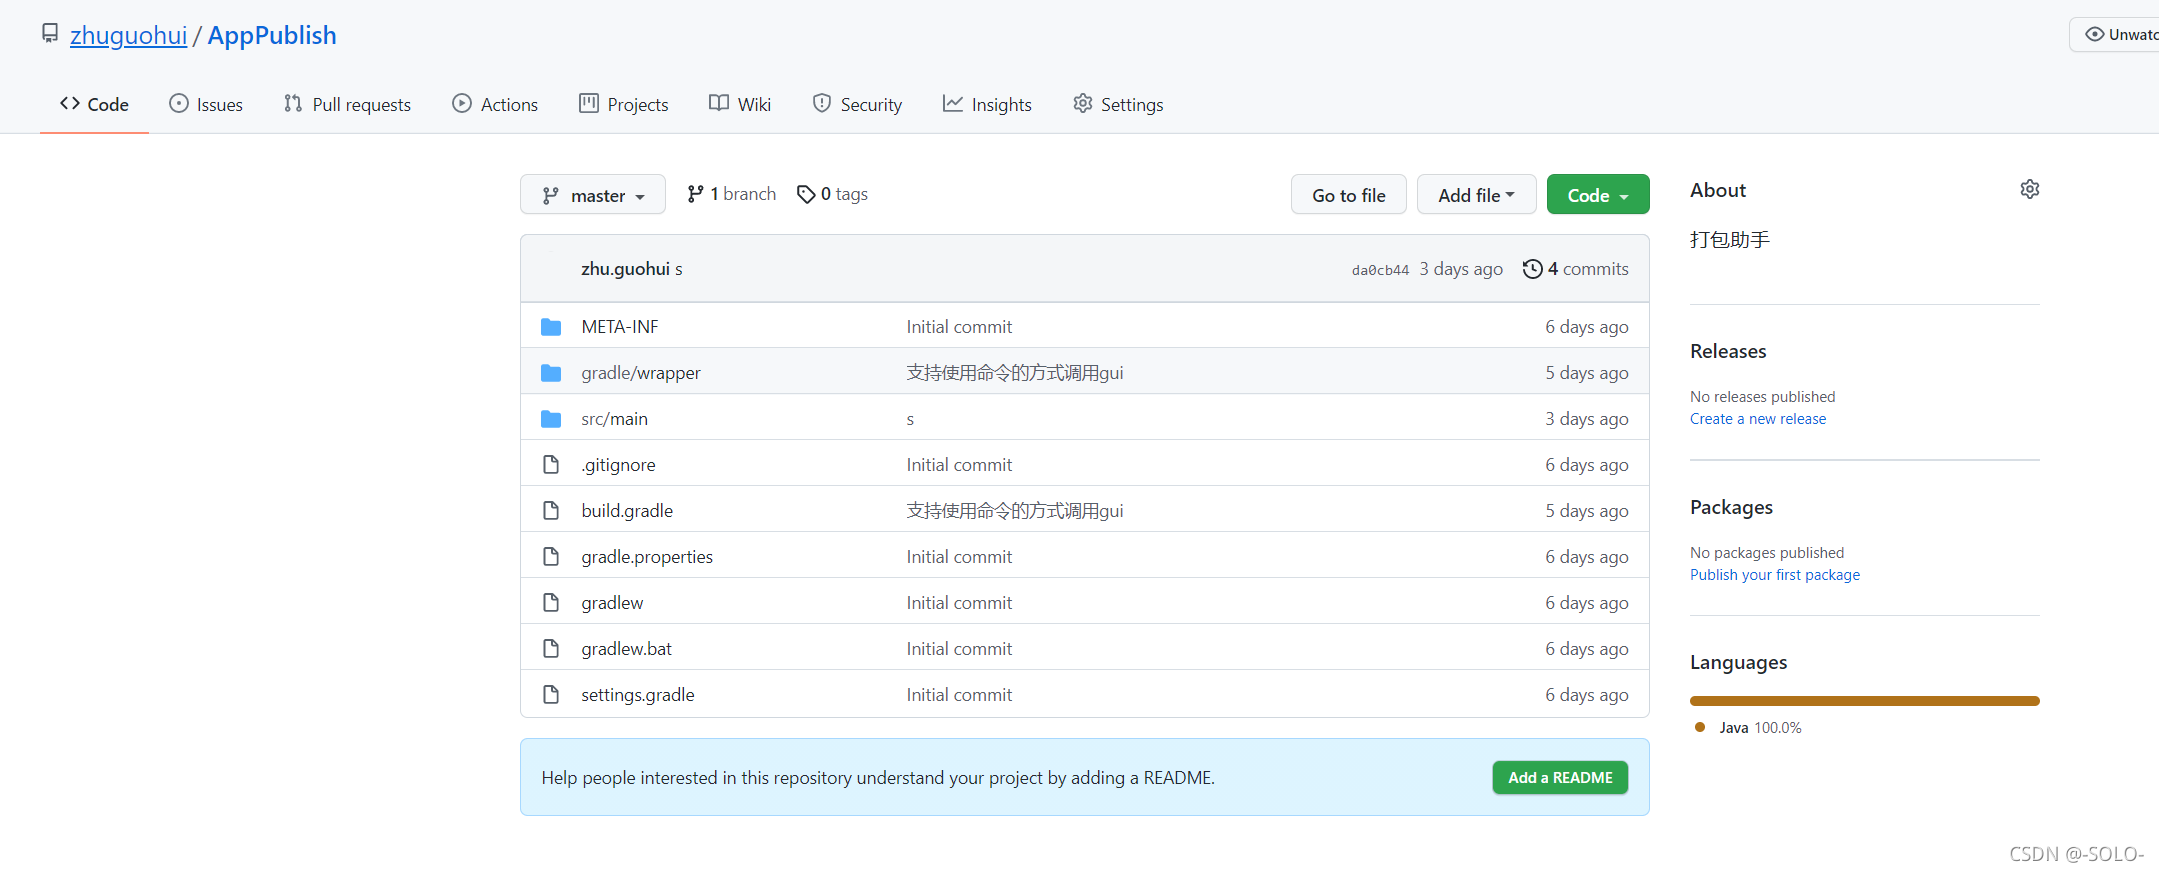Click the tag icon beside 0 tags
2159x872 pixels.
(x=806, y=194)
